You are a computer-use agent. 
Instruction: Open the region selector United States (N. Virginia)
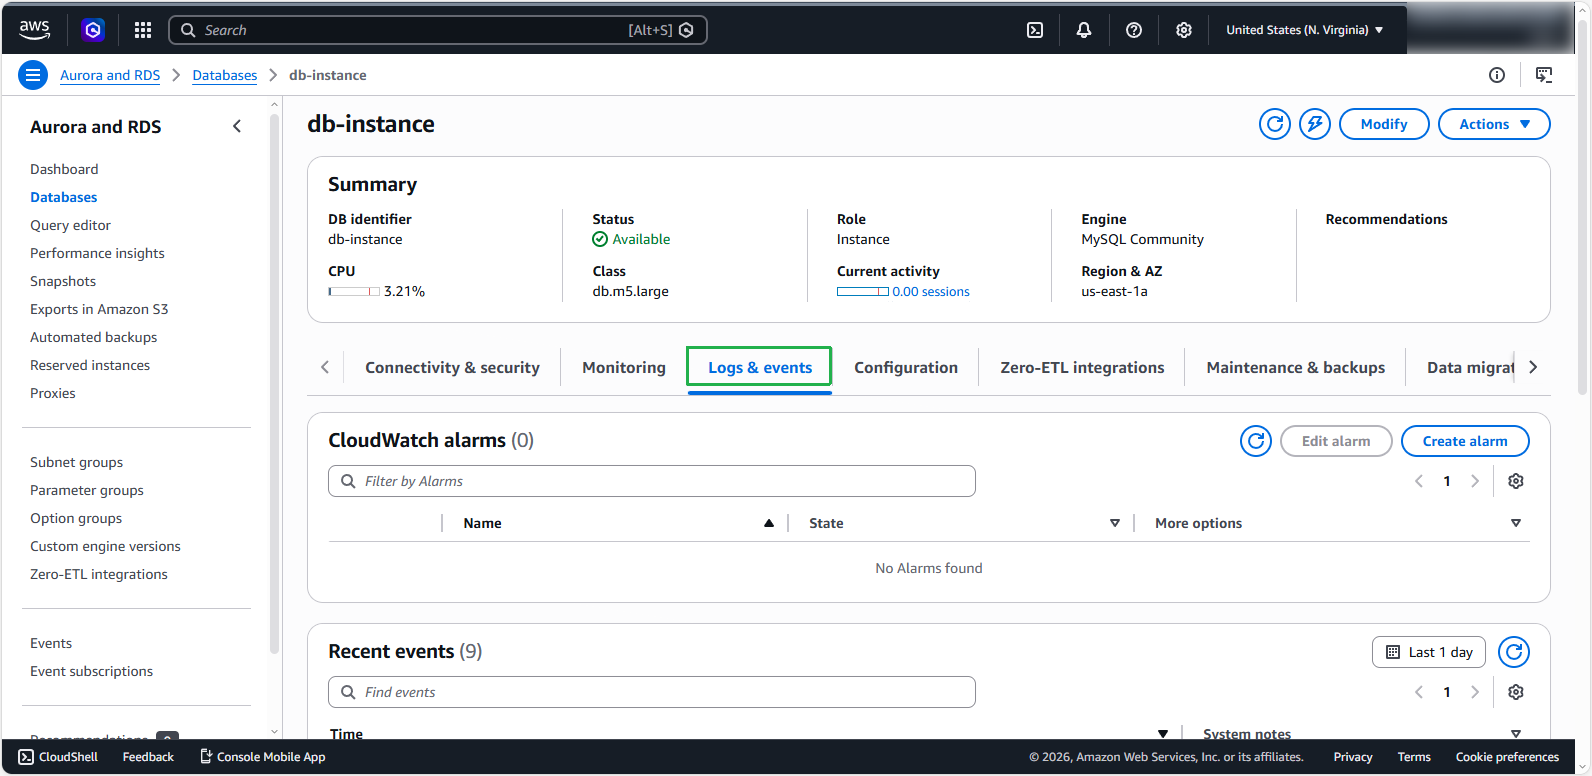click(1305, 30)
